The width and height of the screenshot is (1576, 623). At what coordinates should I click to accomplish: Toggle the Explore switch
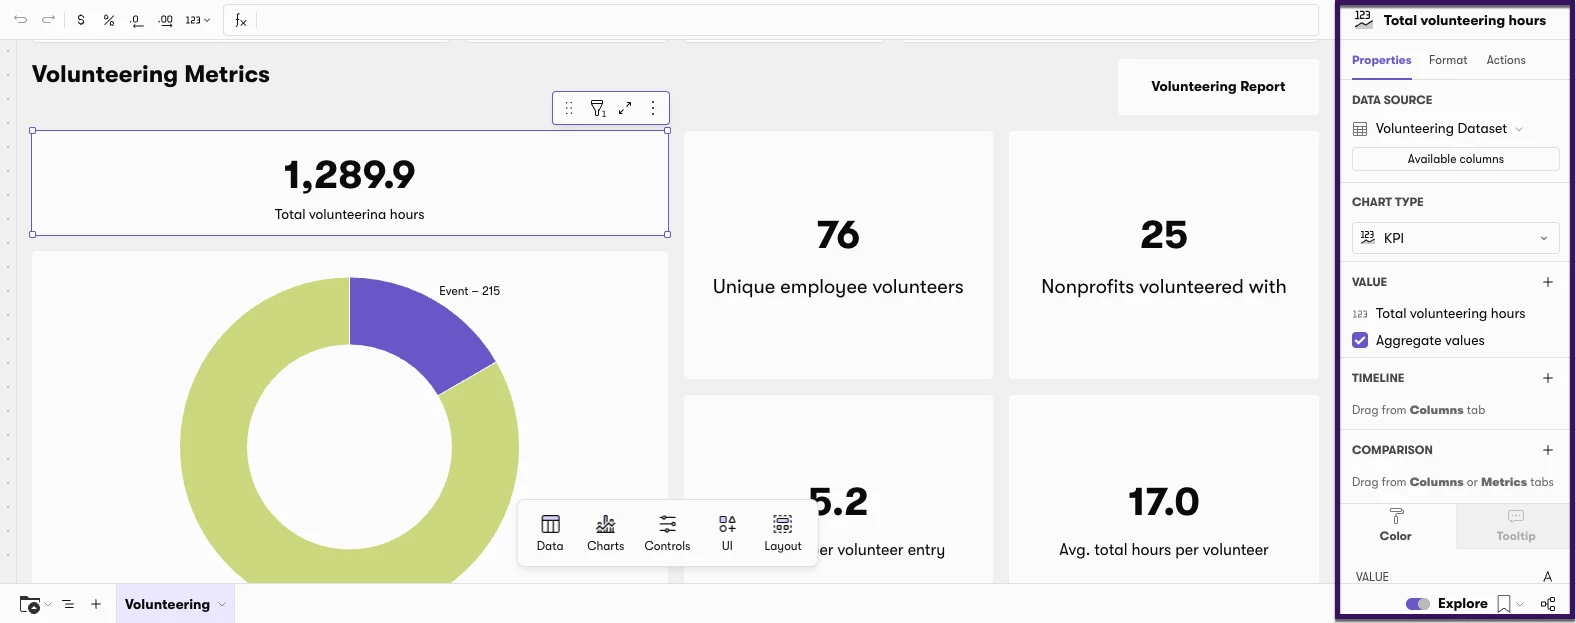coord(1417,604)
